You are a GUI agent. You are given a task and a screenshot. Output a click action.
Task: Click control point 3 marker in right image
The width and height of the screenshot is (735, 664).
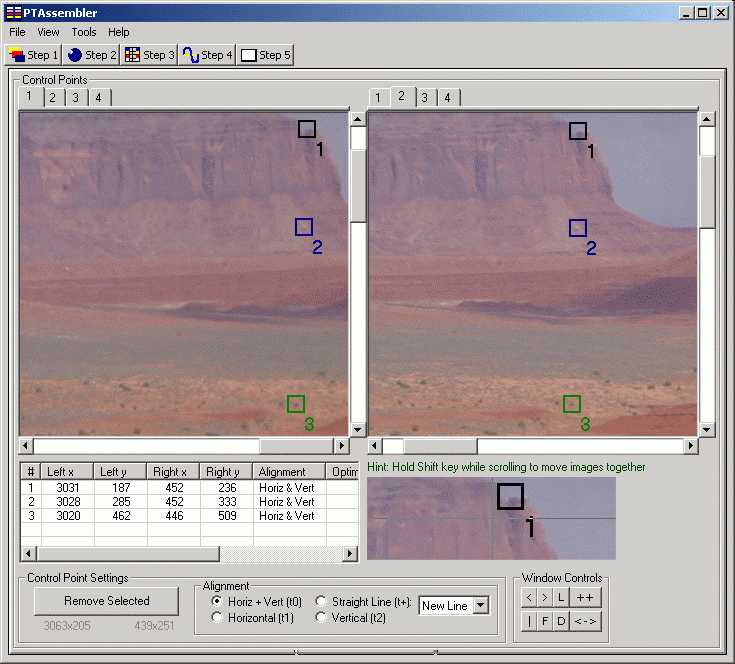coord(572,404)
